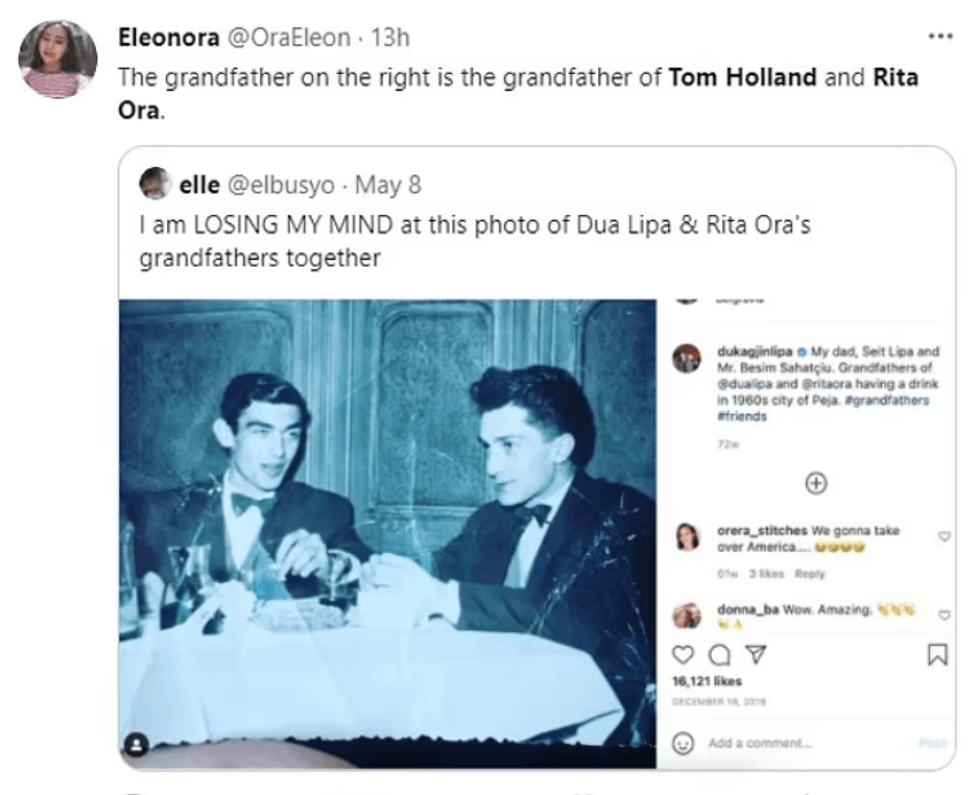Open the #grandfathers hashtag
980x795 pixels.
pyautogui.click(x=891, y=401)
